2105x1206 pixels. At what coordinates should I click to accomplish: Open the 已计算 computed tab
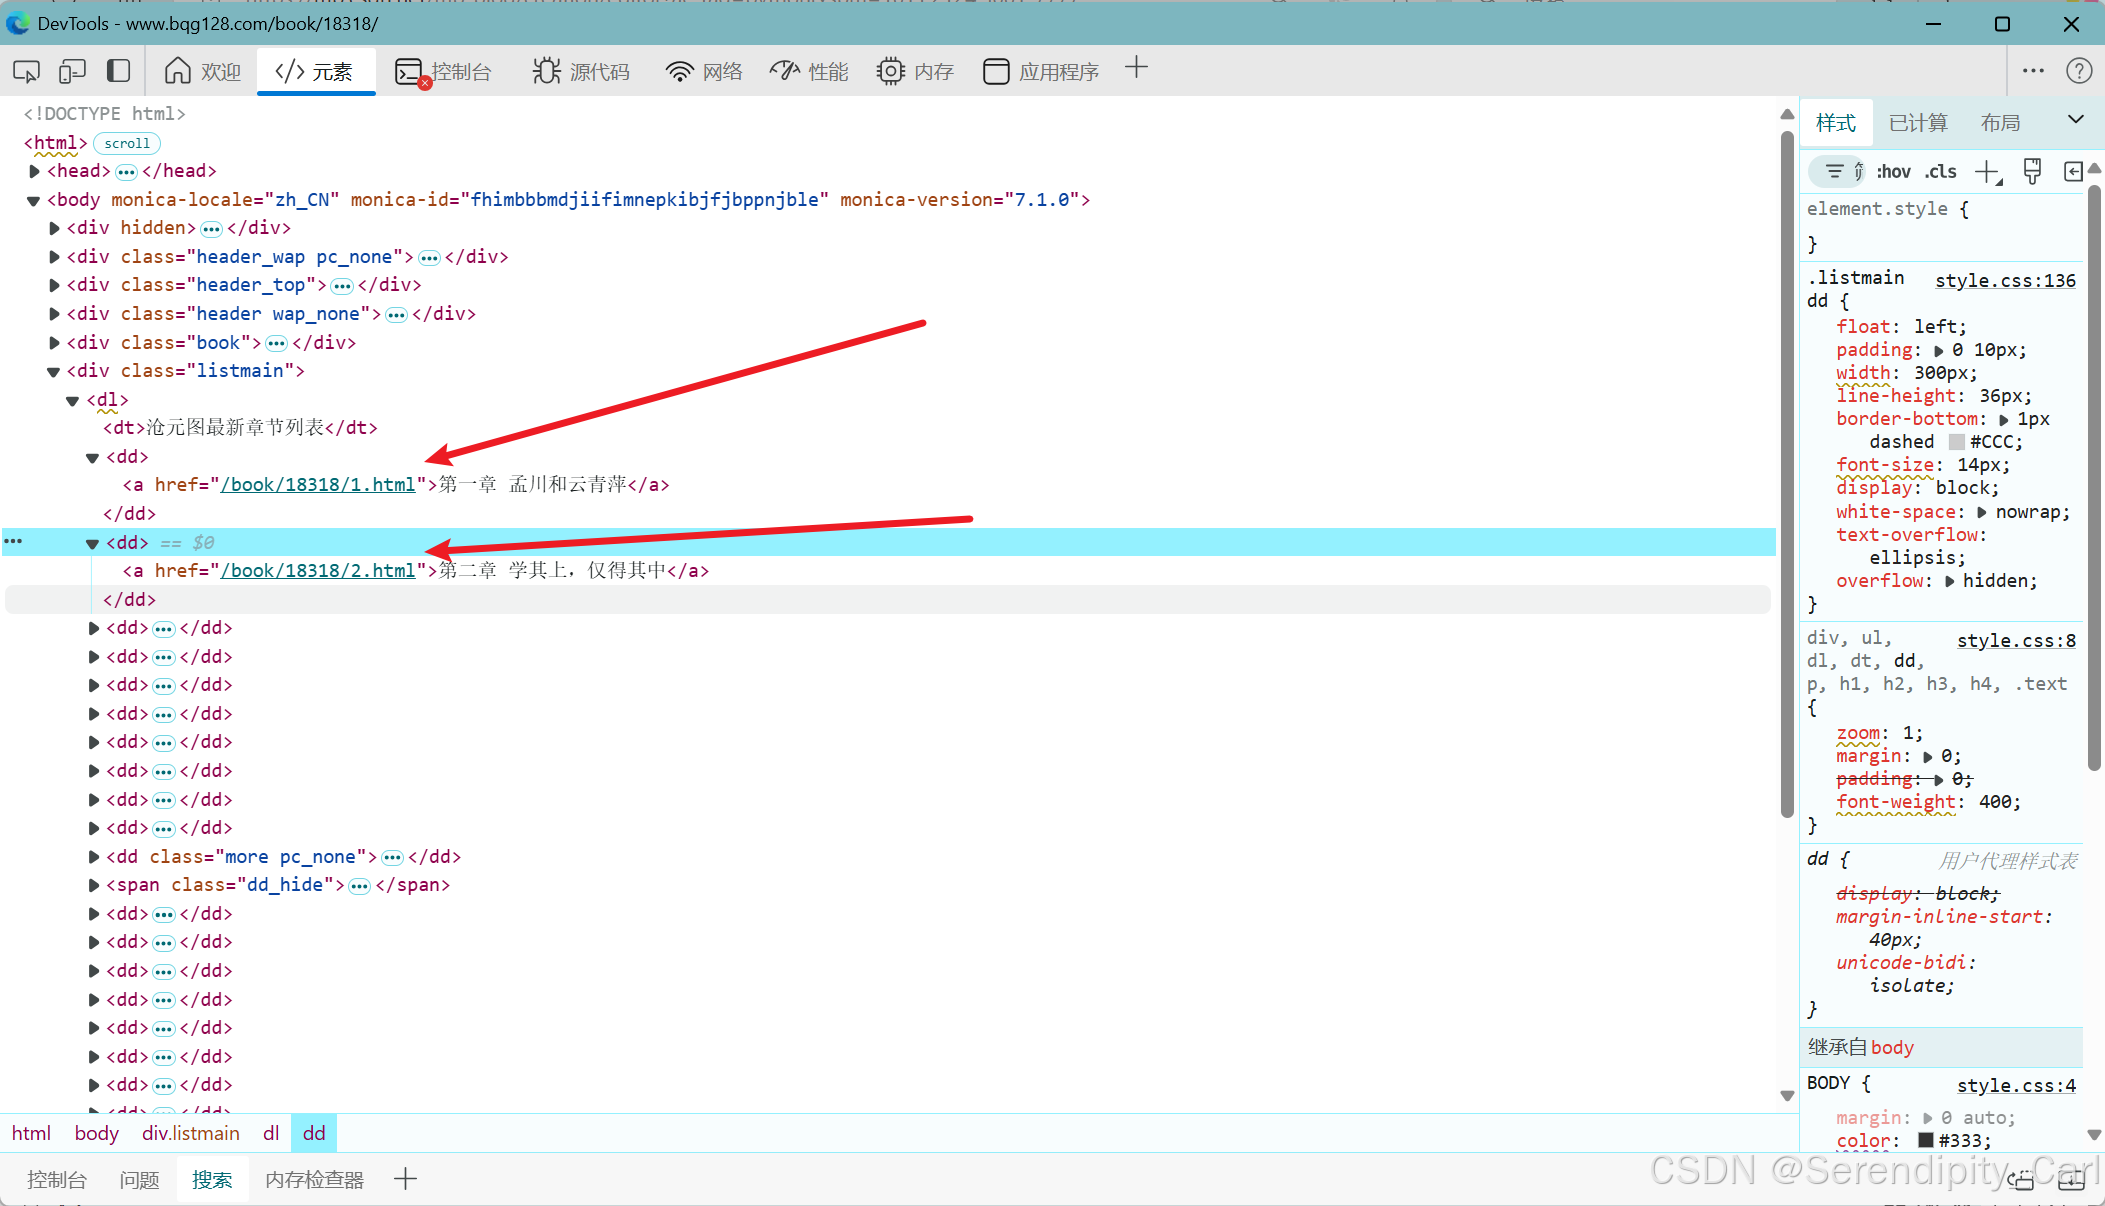(x=1918, y=123)
